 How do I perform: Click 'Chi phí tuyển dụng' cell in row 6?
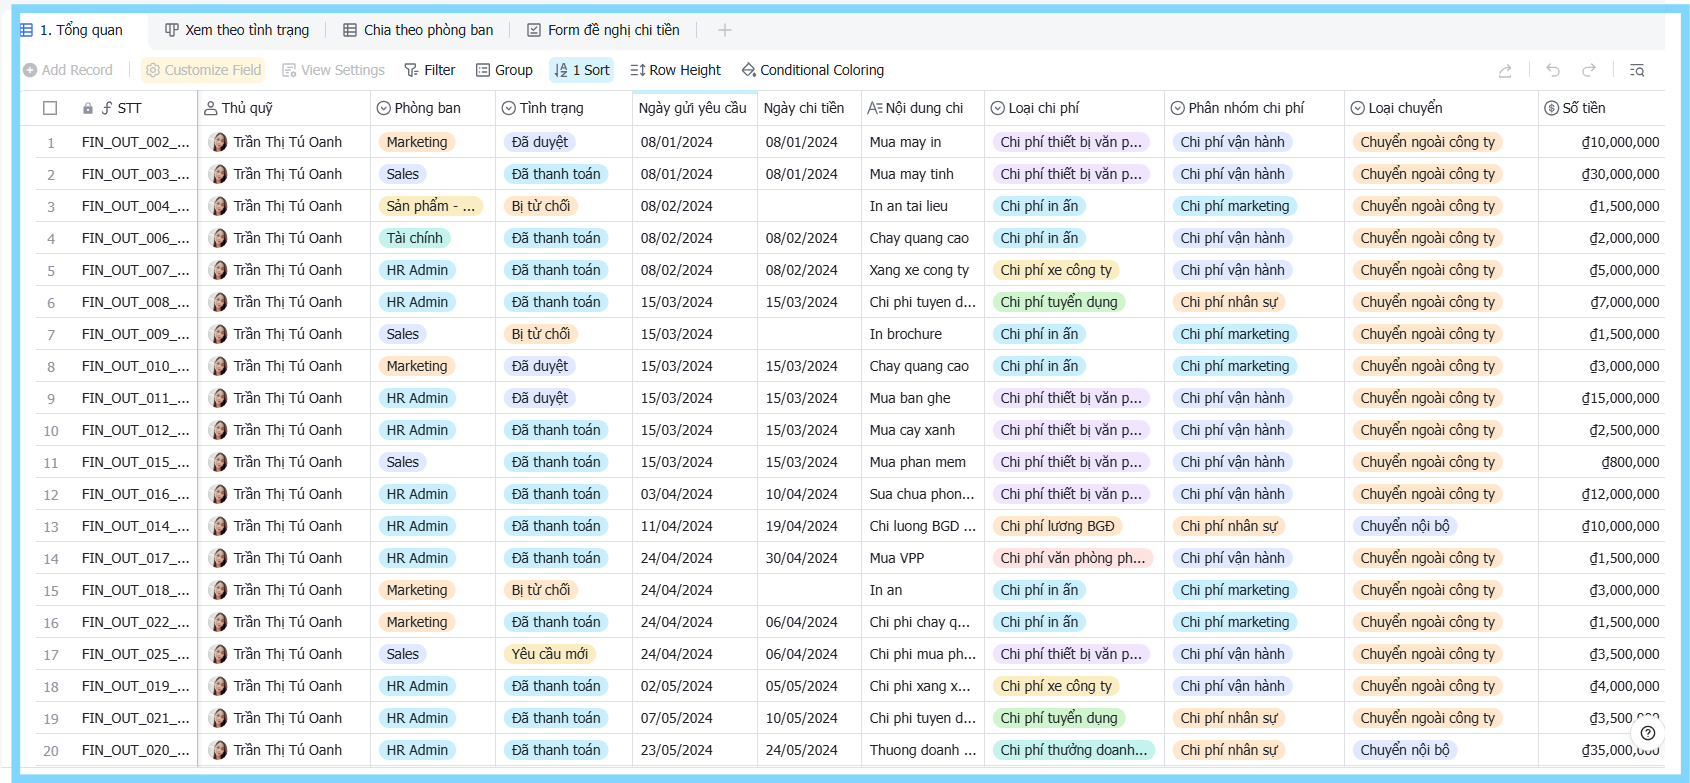1059,302
